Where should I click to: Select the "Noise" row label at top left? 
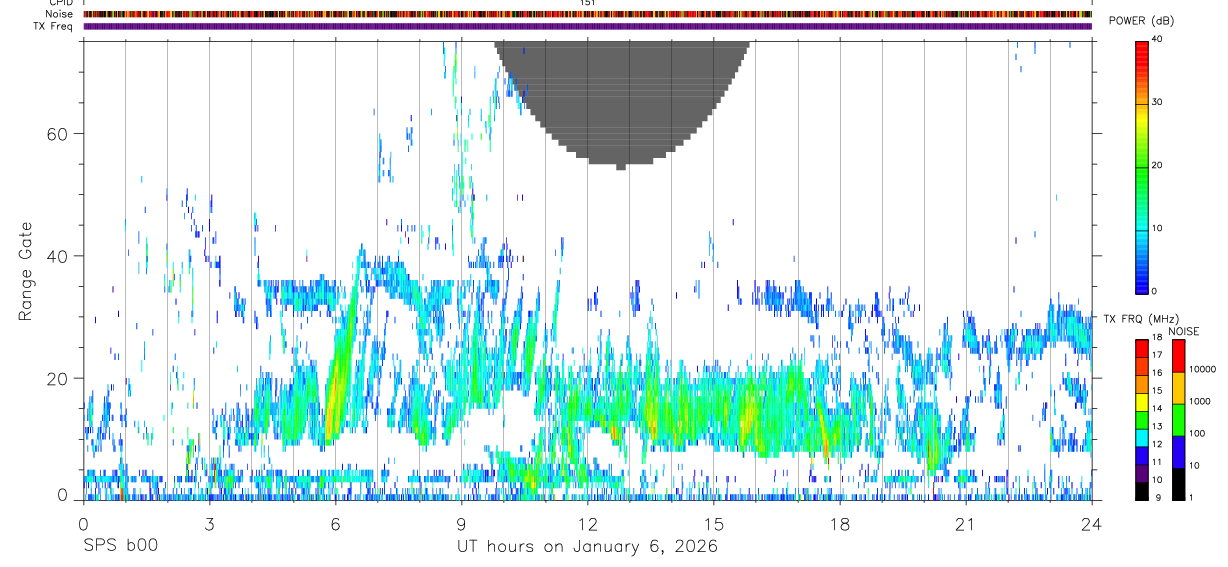pos(61,14)
